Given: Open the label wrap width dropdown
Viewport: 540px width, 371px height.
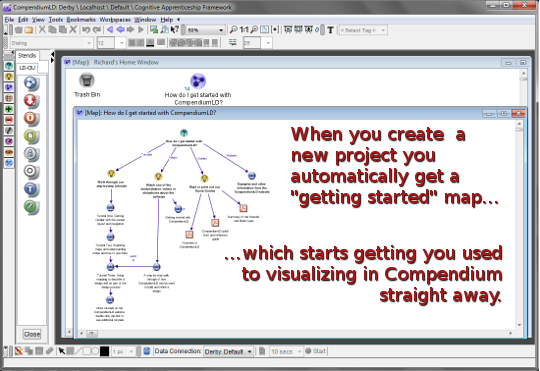Looking at the screenshot, I should [257, 43].
